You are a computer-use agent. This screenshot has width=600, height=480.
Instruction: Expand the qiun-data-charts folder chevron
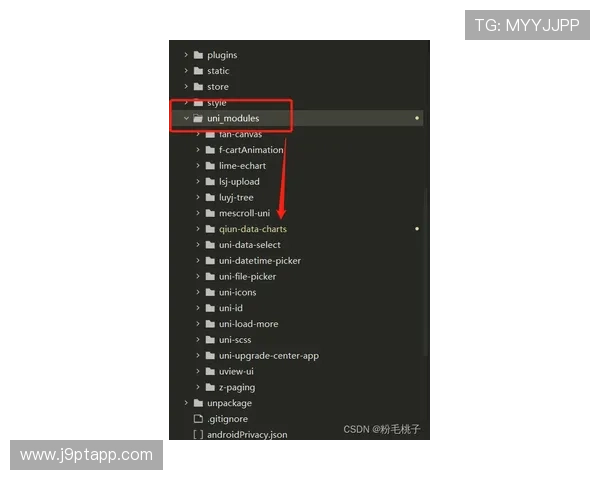point(198,229)
